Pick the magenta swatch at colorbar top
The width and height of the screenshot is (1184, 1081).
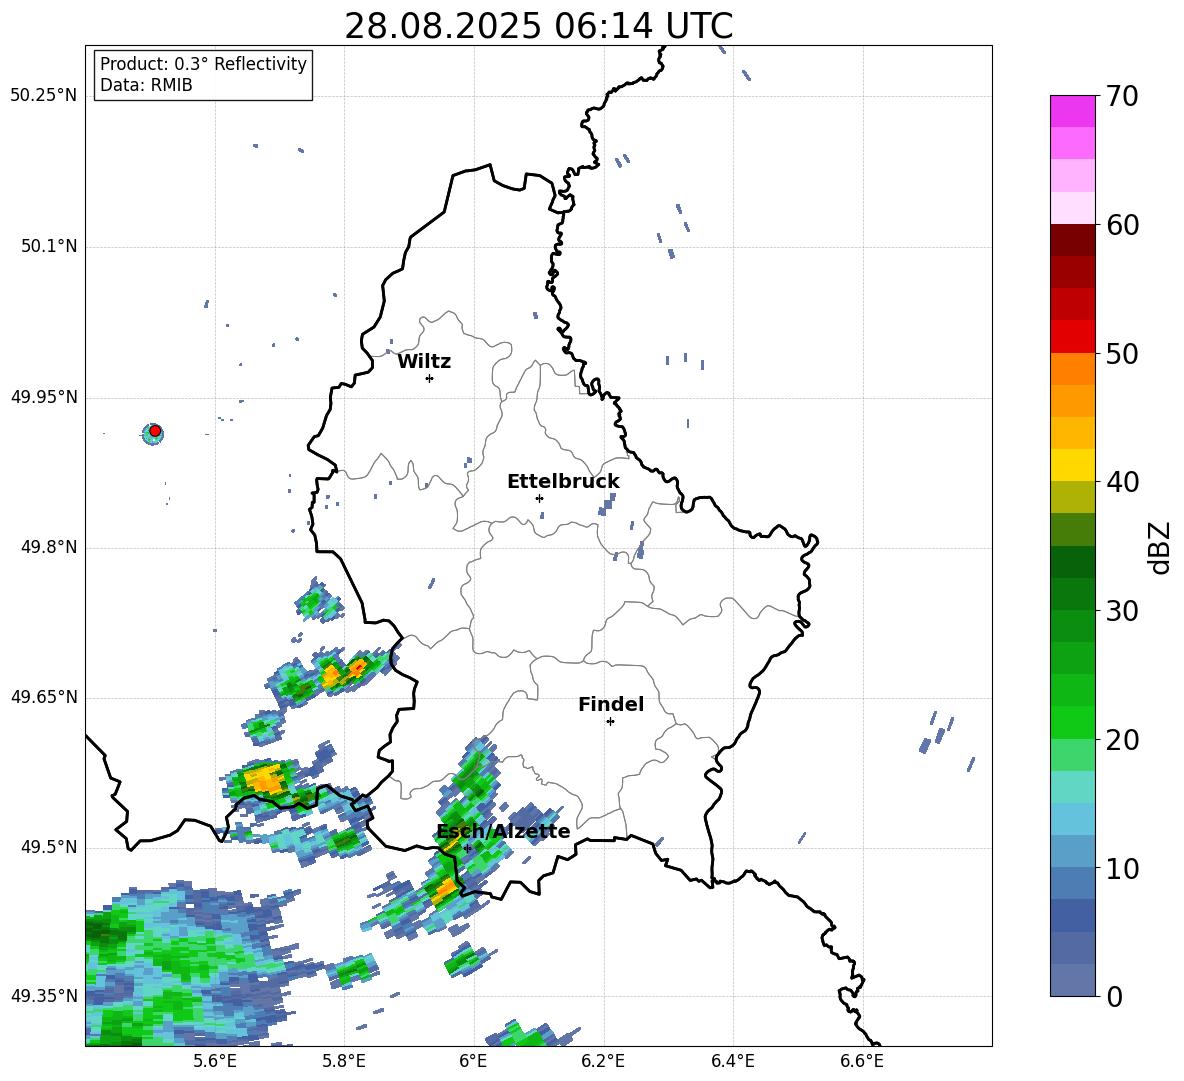(1072, 111)
